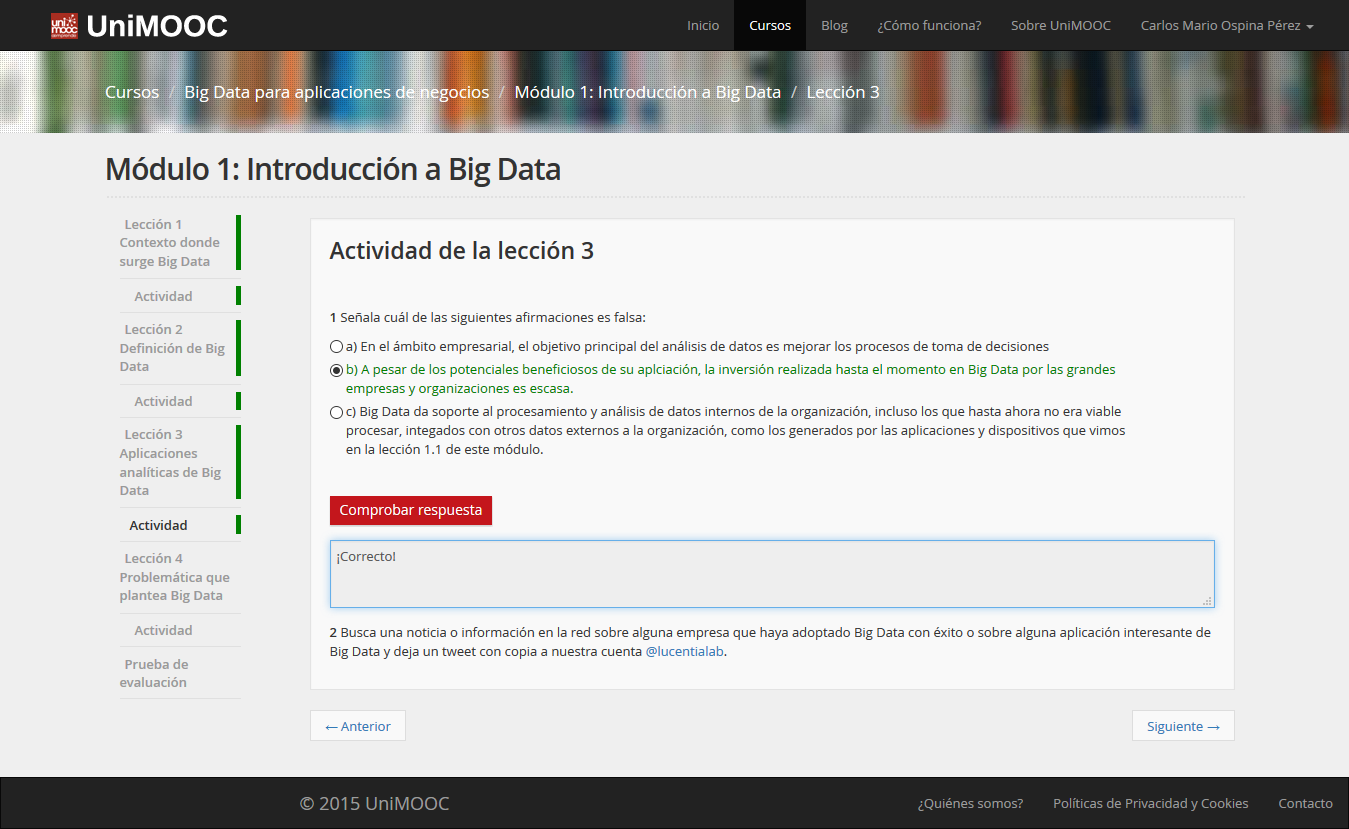Open the Inicio page
1349x829 pixels.
click(703, 25)
